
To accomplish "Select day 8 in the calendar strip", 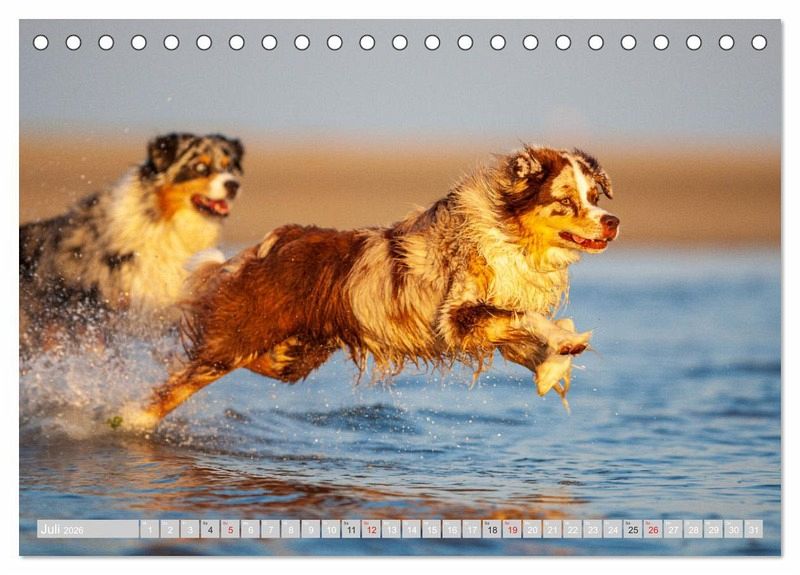I will [290, 529].
